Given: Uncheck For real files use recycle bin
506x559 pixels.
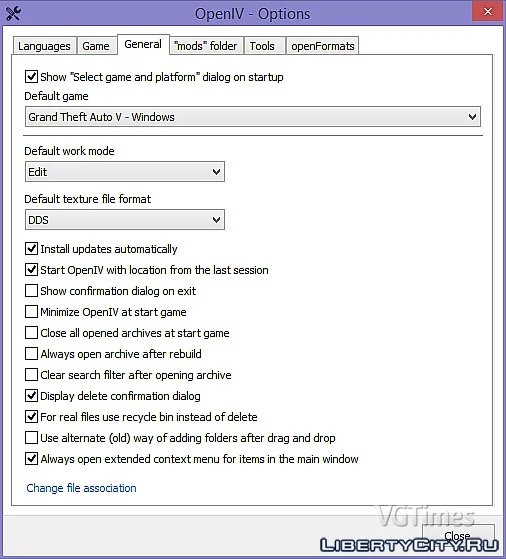Looking at the screenshot, I should pos(31,416).
